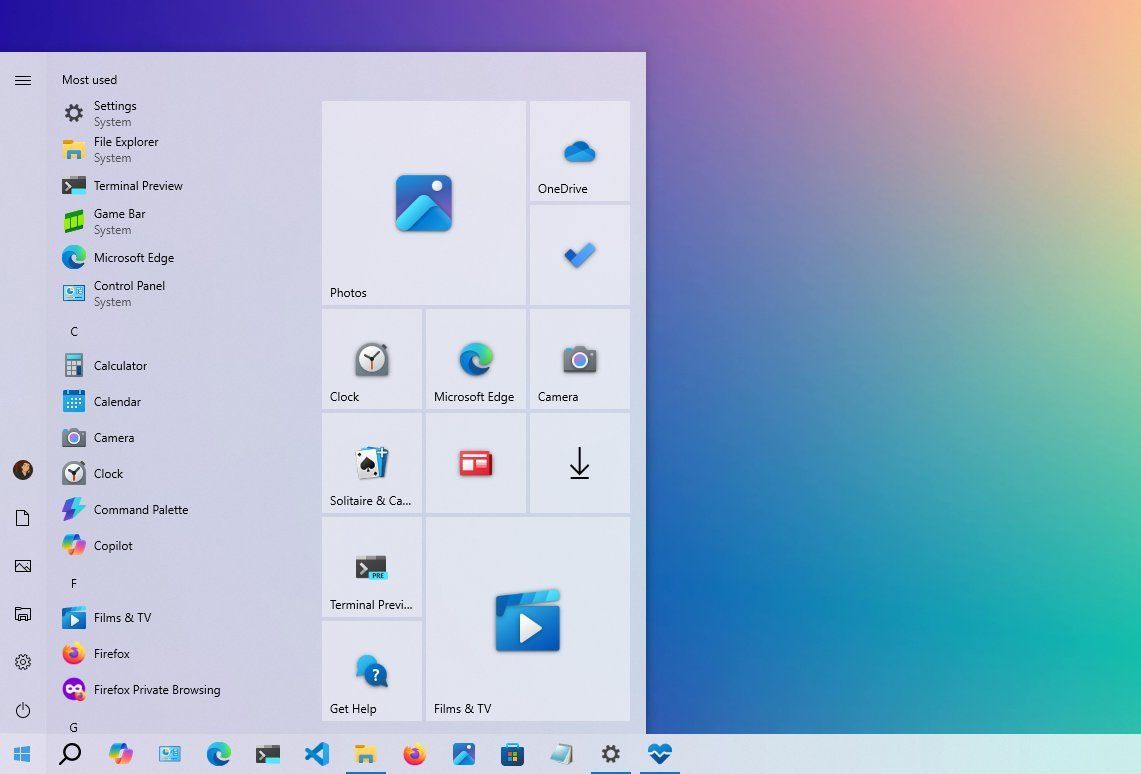1141x774 pixels.
Task: Open Visual Studio Code from the taskbar
Action: pyautogui.click(x=316, y=754)
